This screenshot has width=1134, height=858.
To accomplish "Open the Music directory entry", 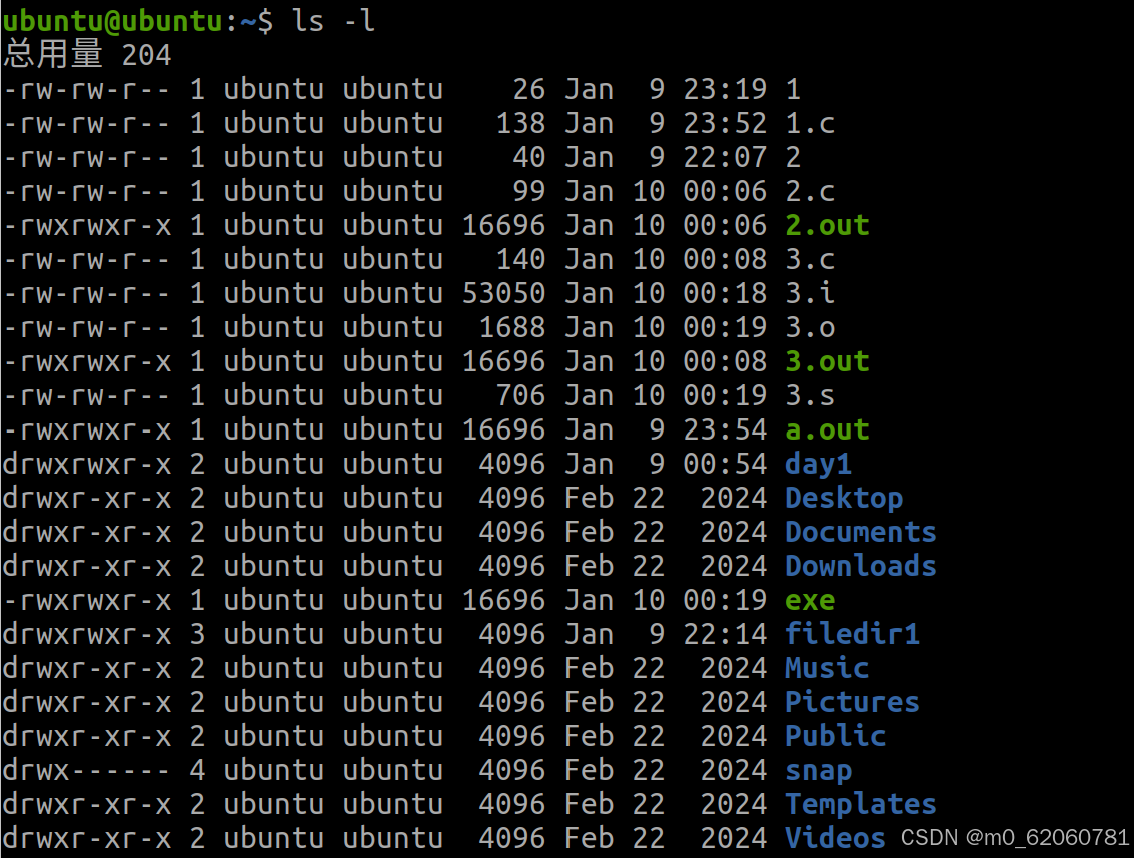I will point(826,667).
